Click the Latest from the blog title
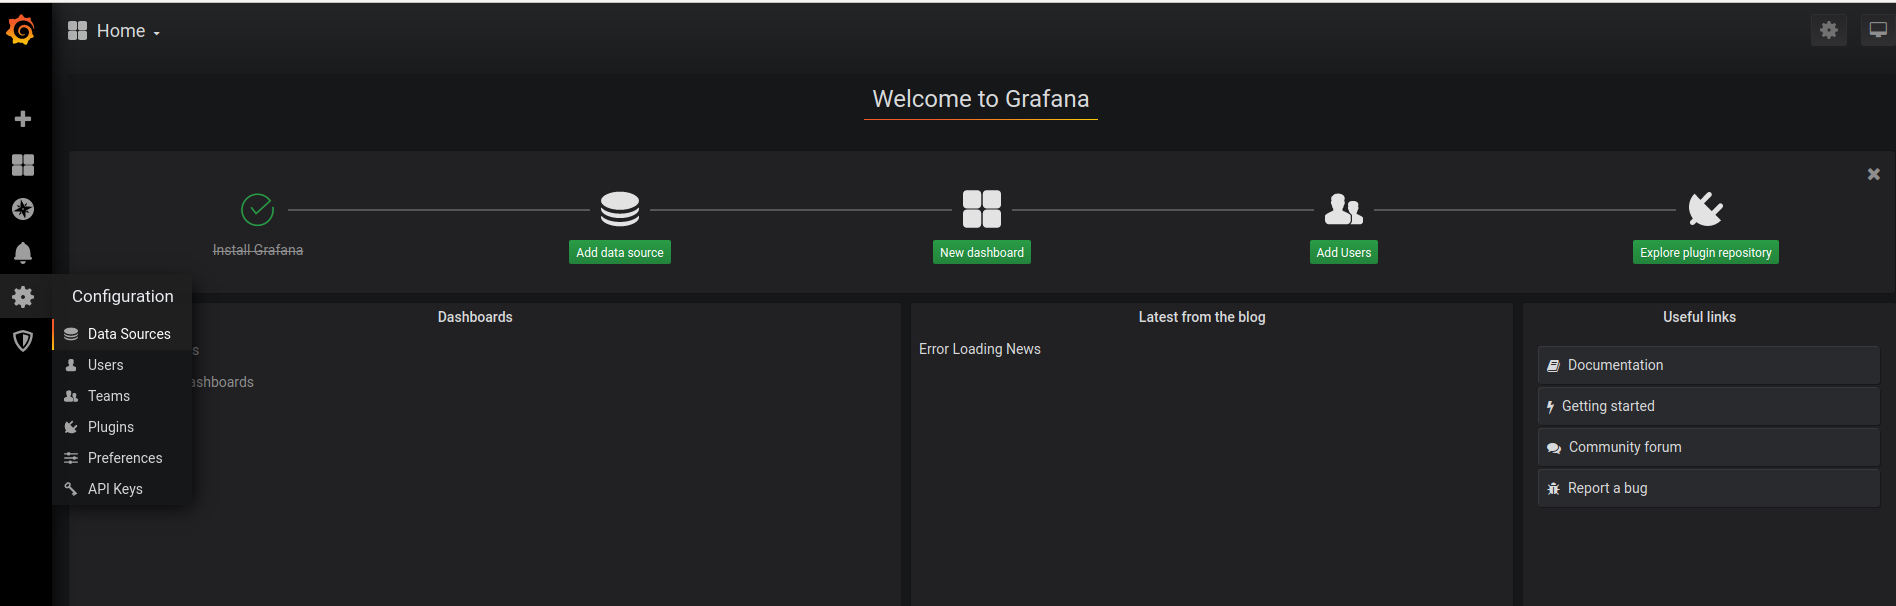Screen dimensions: 1896x606 (1202, 317)
